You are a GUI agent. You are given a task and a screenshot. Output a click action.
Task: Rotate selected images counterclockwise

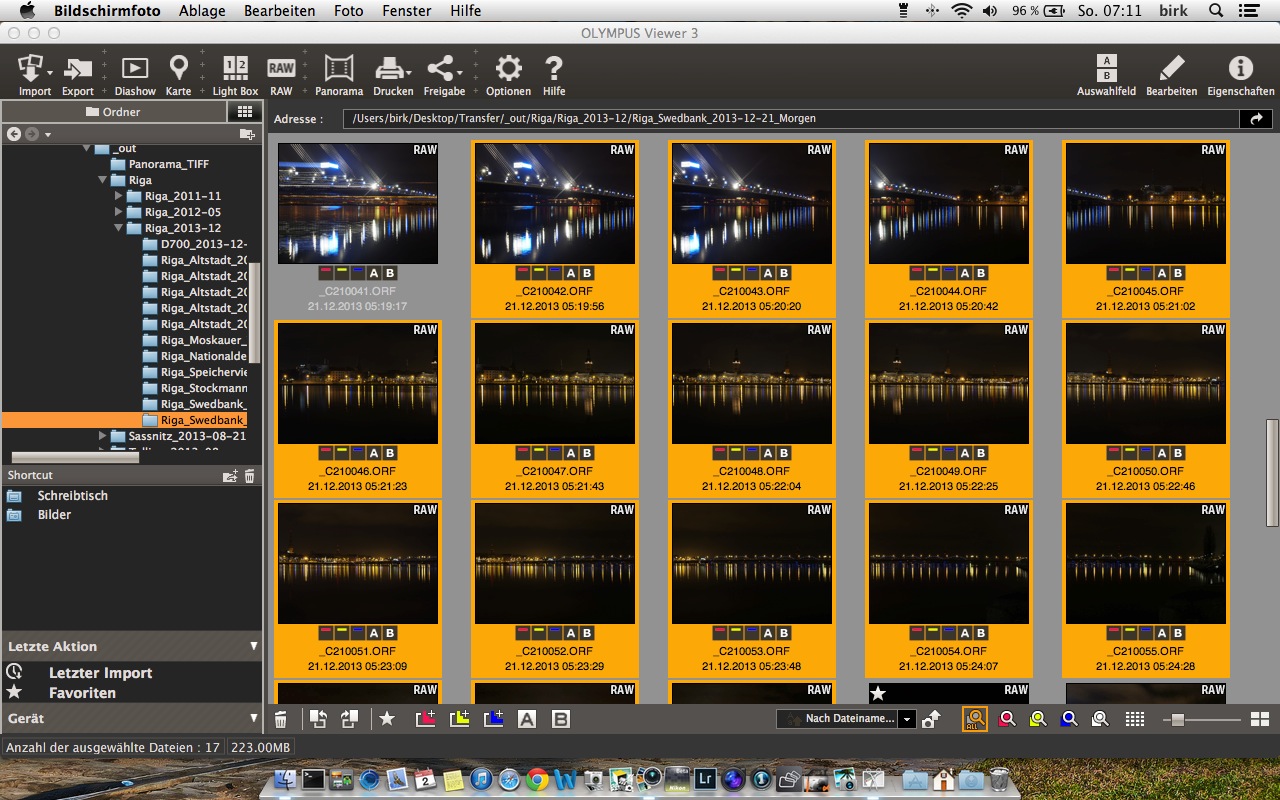coord(318,719)
